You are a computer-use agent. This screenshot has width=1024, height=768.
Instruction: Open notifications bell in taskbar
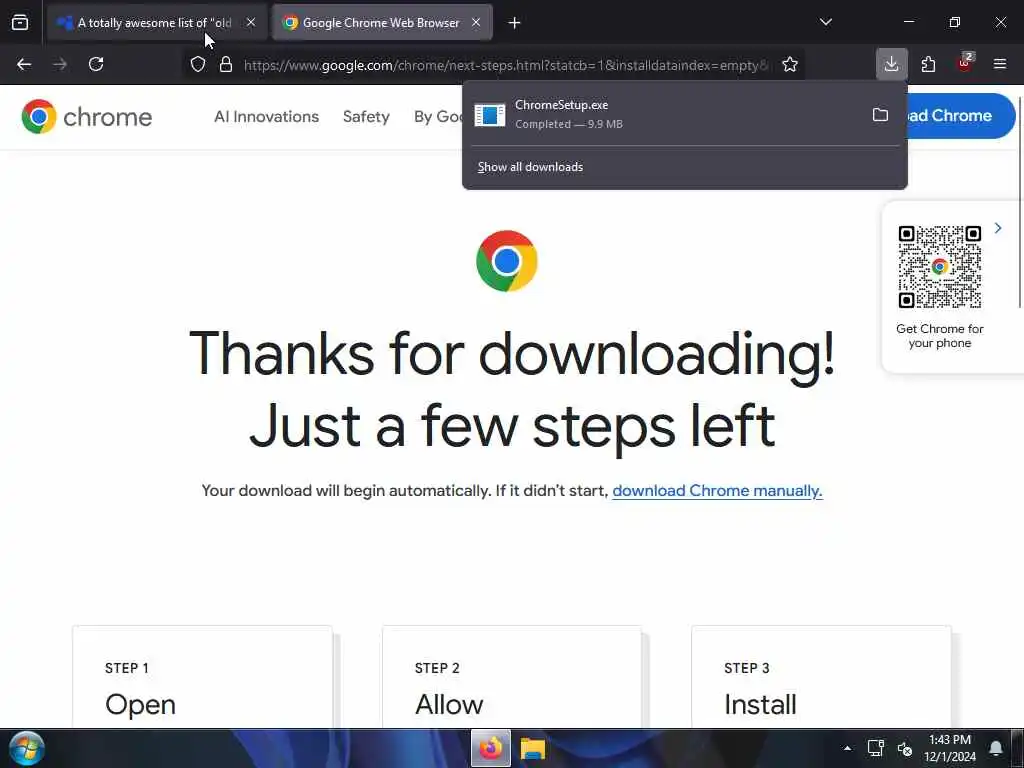(x=995, y=748)
